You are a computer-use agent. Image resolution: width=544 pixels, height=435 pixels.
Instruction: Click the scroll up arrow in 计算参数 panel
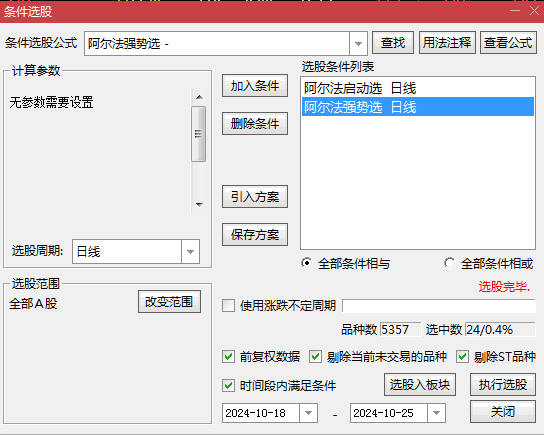tap(199, 97)
